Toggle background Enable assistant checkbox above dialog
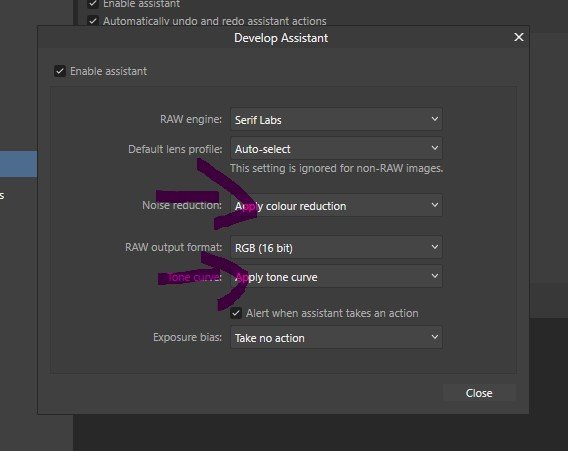The image size is (568, 451). 93,4
